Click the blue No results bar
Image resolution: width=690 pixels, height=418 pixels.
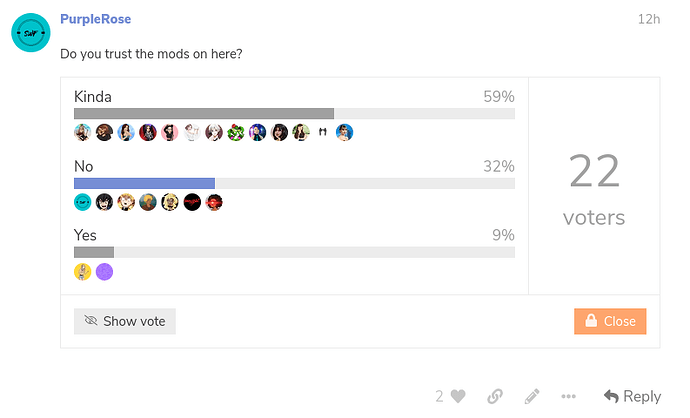coord(144,183)
